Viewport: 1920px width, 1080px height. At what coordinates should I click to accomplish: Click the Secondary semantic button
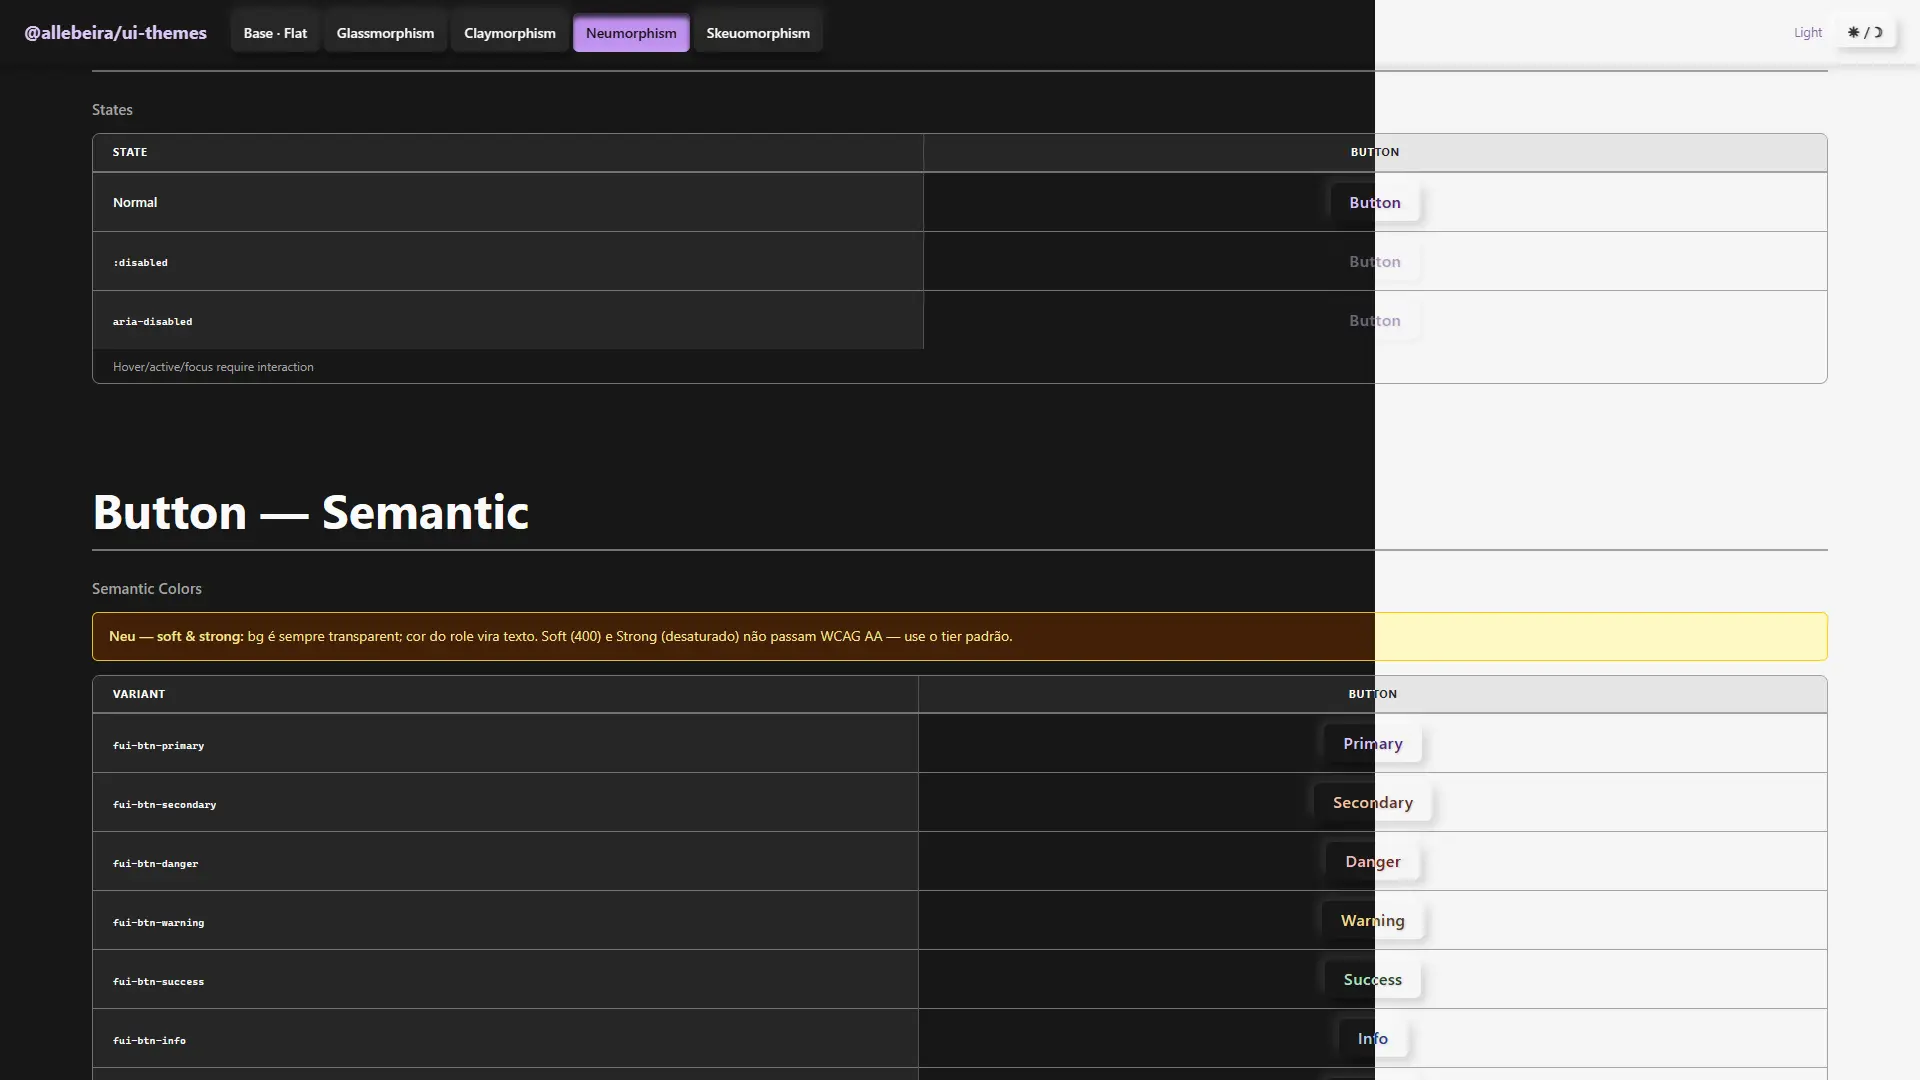click(1373, 802)
